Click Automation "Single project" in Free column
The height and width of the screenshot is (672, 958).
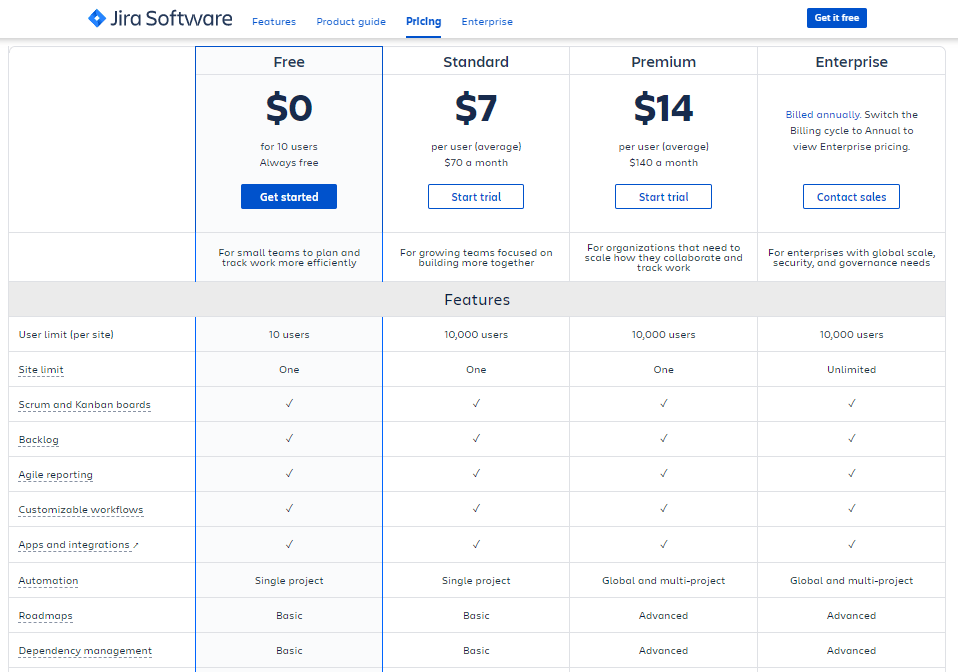point(289,580)
